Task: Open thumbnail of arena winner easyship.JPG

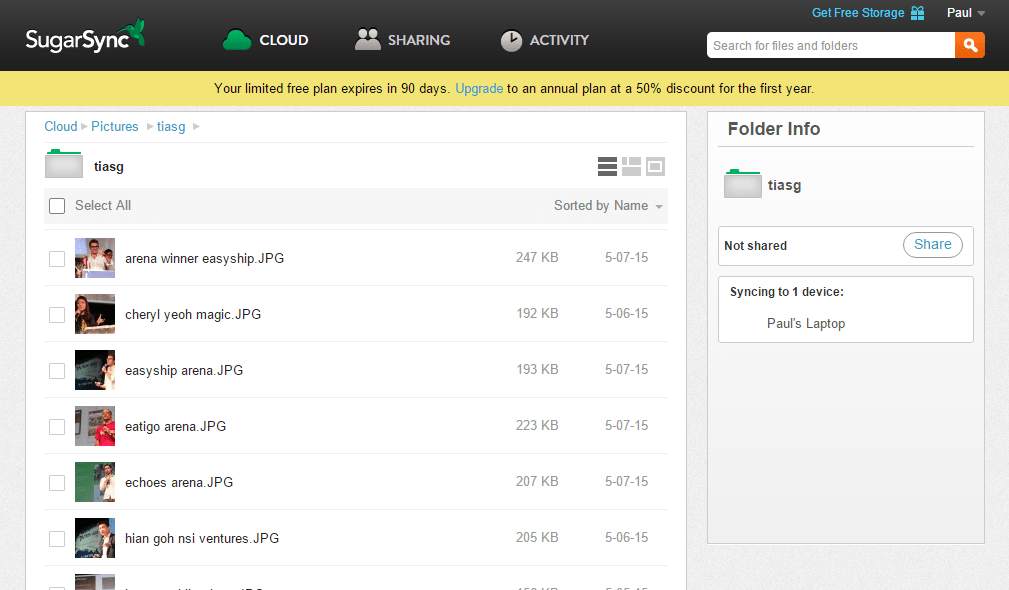Action: point(95,258)
